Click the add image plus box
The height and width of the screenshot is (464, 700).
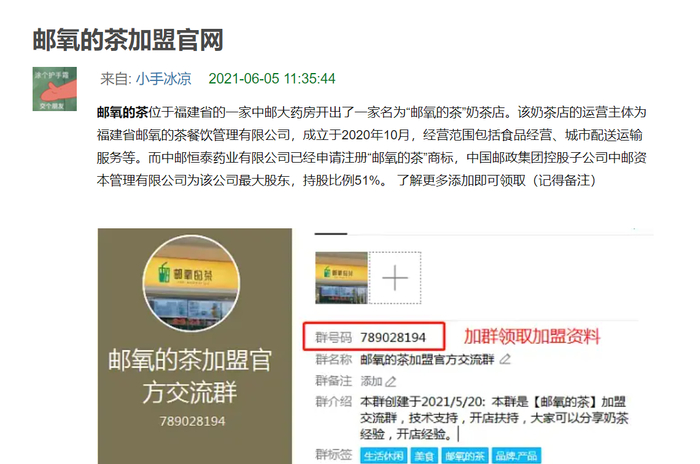pos(395,278)
